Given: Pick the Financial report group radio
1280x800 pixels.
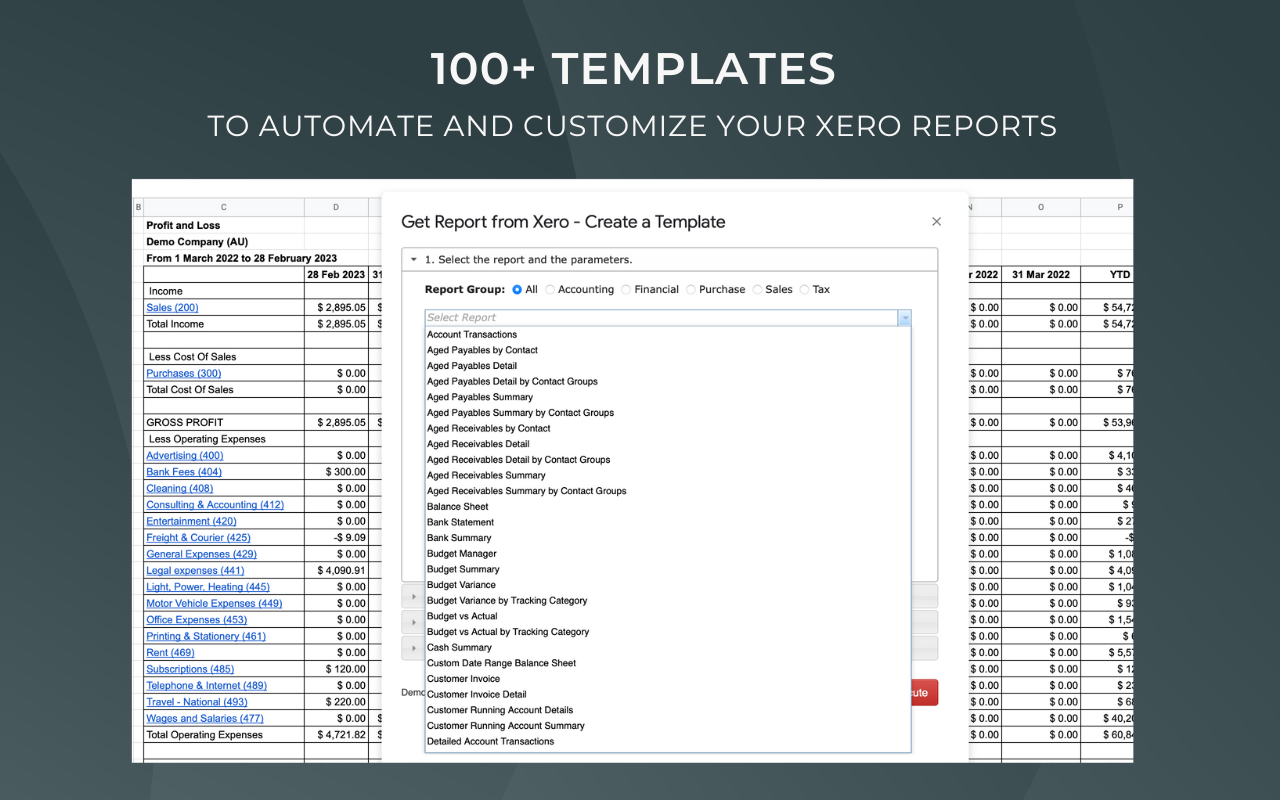Looking at the screenshot, I should [626, 290].
